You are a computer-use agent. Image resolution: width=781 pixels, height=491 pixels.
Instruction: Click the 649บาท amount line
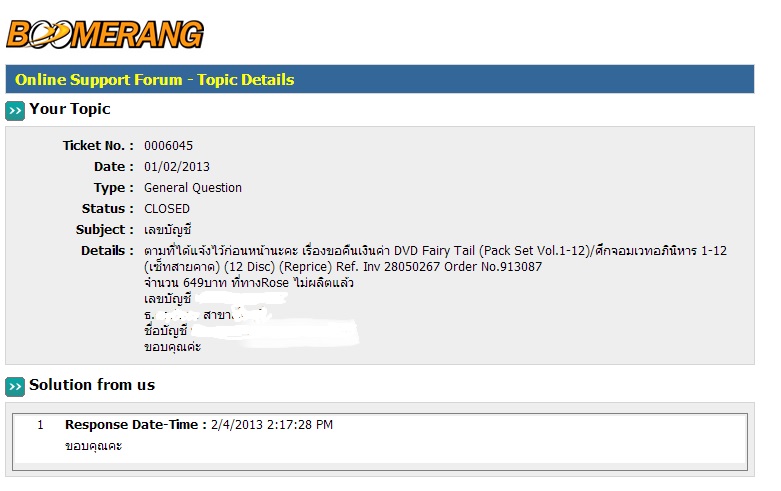tap(249, 283)
